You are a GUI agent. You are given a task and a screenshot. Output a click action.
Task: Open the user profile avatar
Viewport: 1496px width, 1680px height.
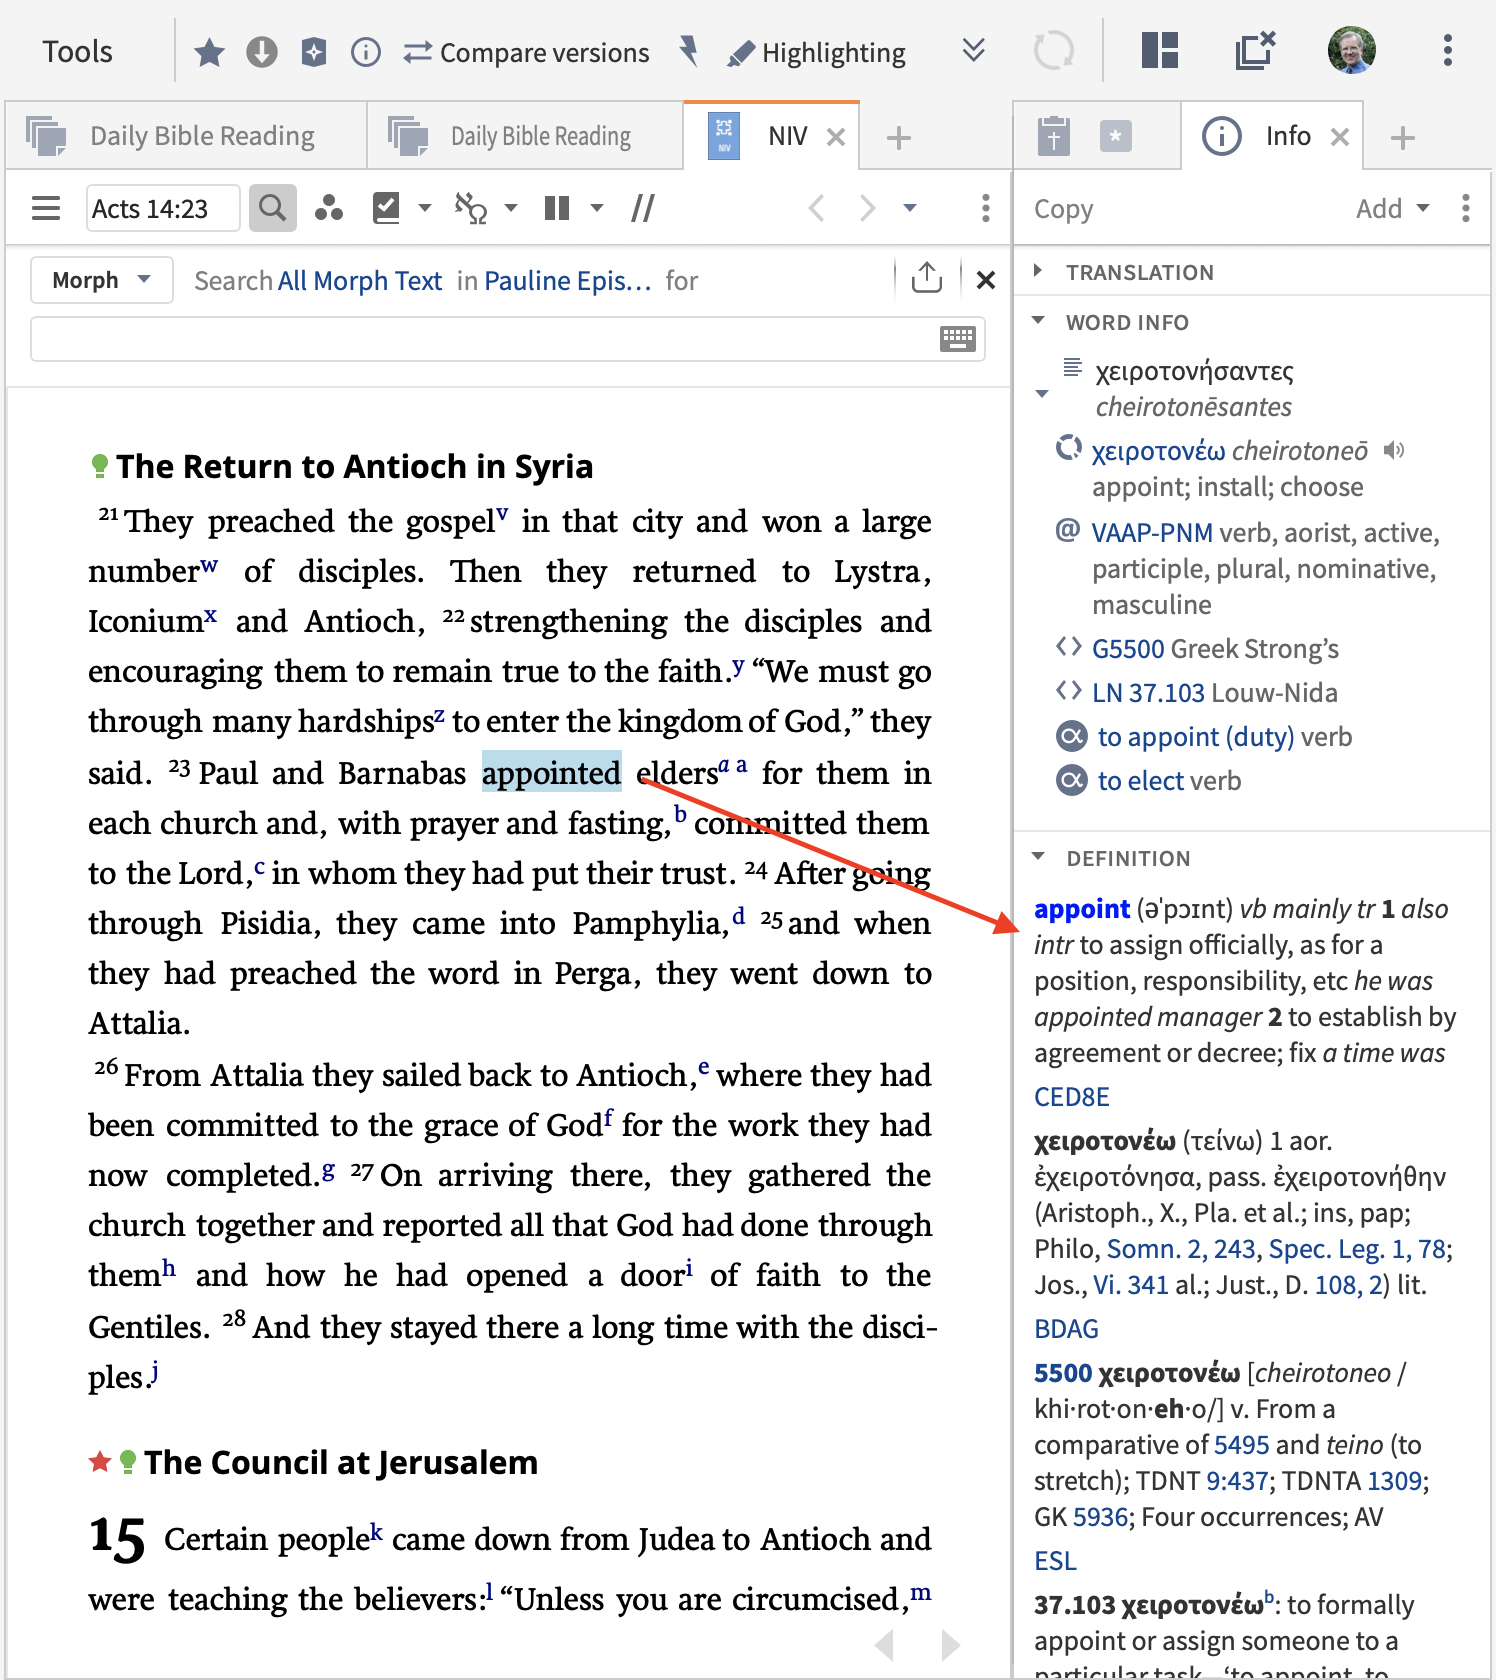pyautogui.click(x=1352, y=50)
